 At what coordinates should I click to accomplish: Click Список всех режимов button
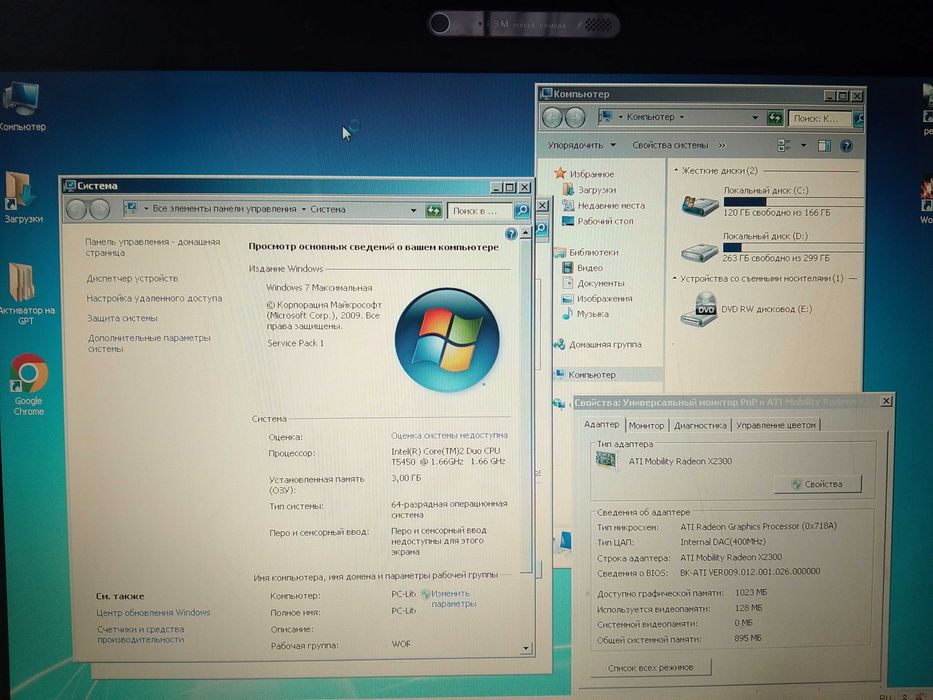650,667
